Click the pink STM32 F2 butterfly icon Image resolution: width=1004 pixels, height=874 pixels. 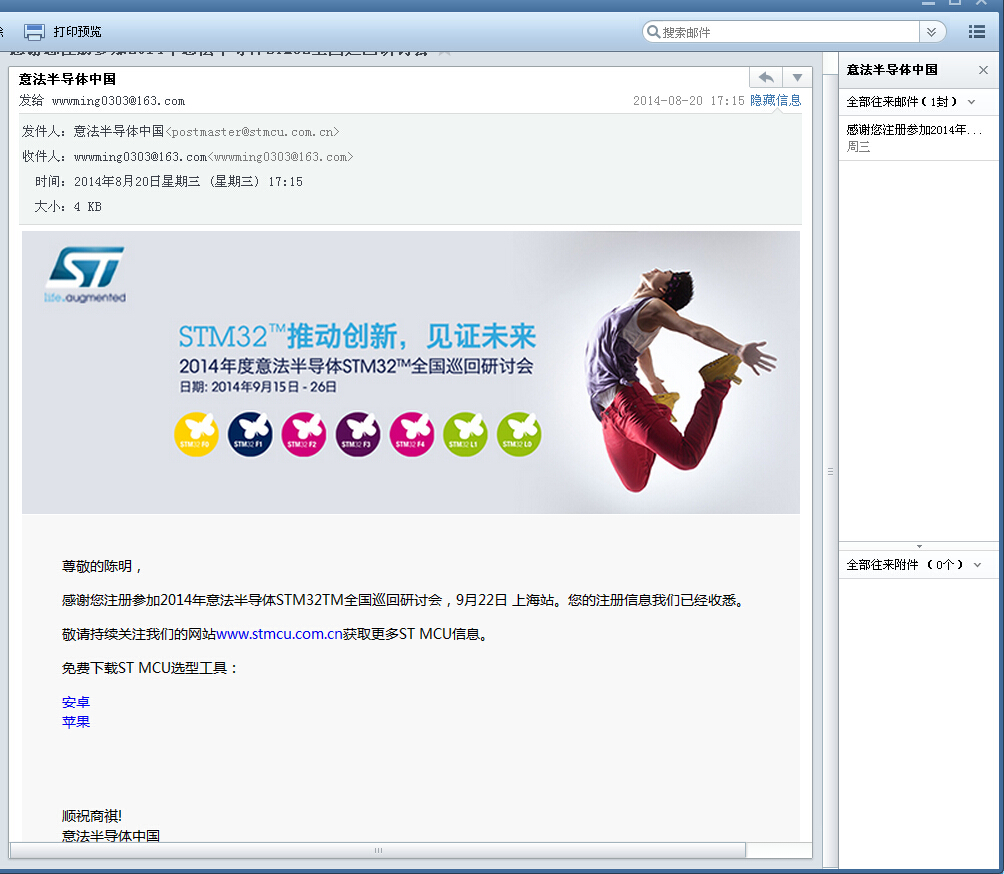coord(304,434)
